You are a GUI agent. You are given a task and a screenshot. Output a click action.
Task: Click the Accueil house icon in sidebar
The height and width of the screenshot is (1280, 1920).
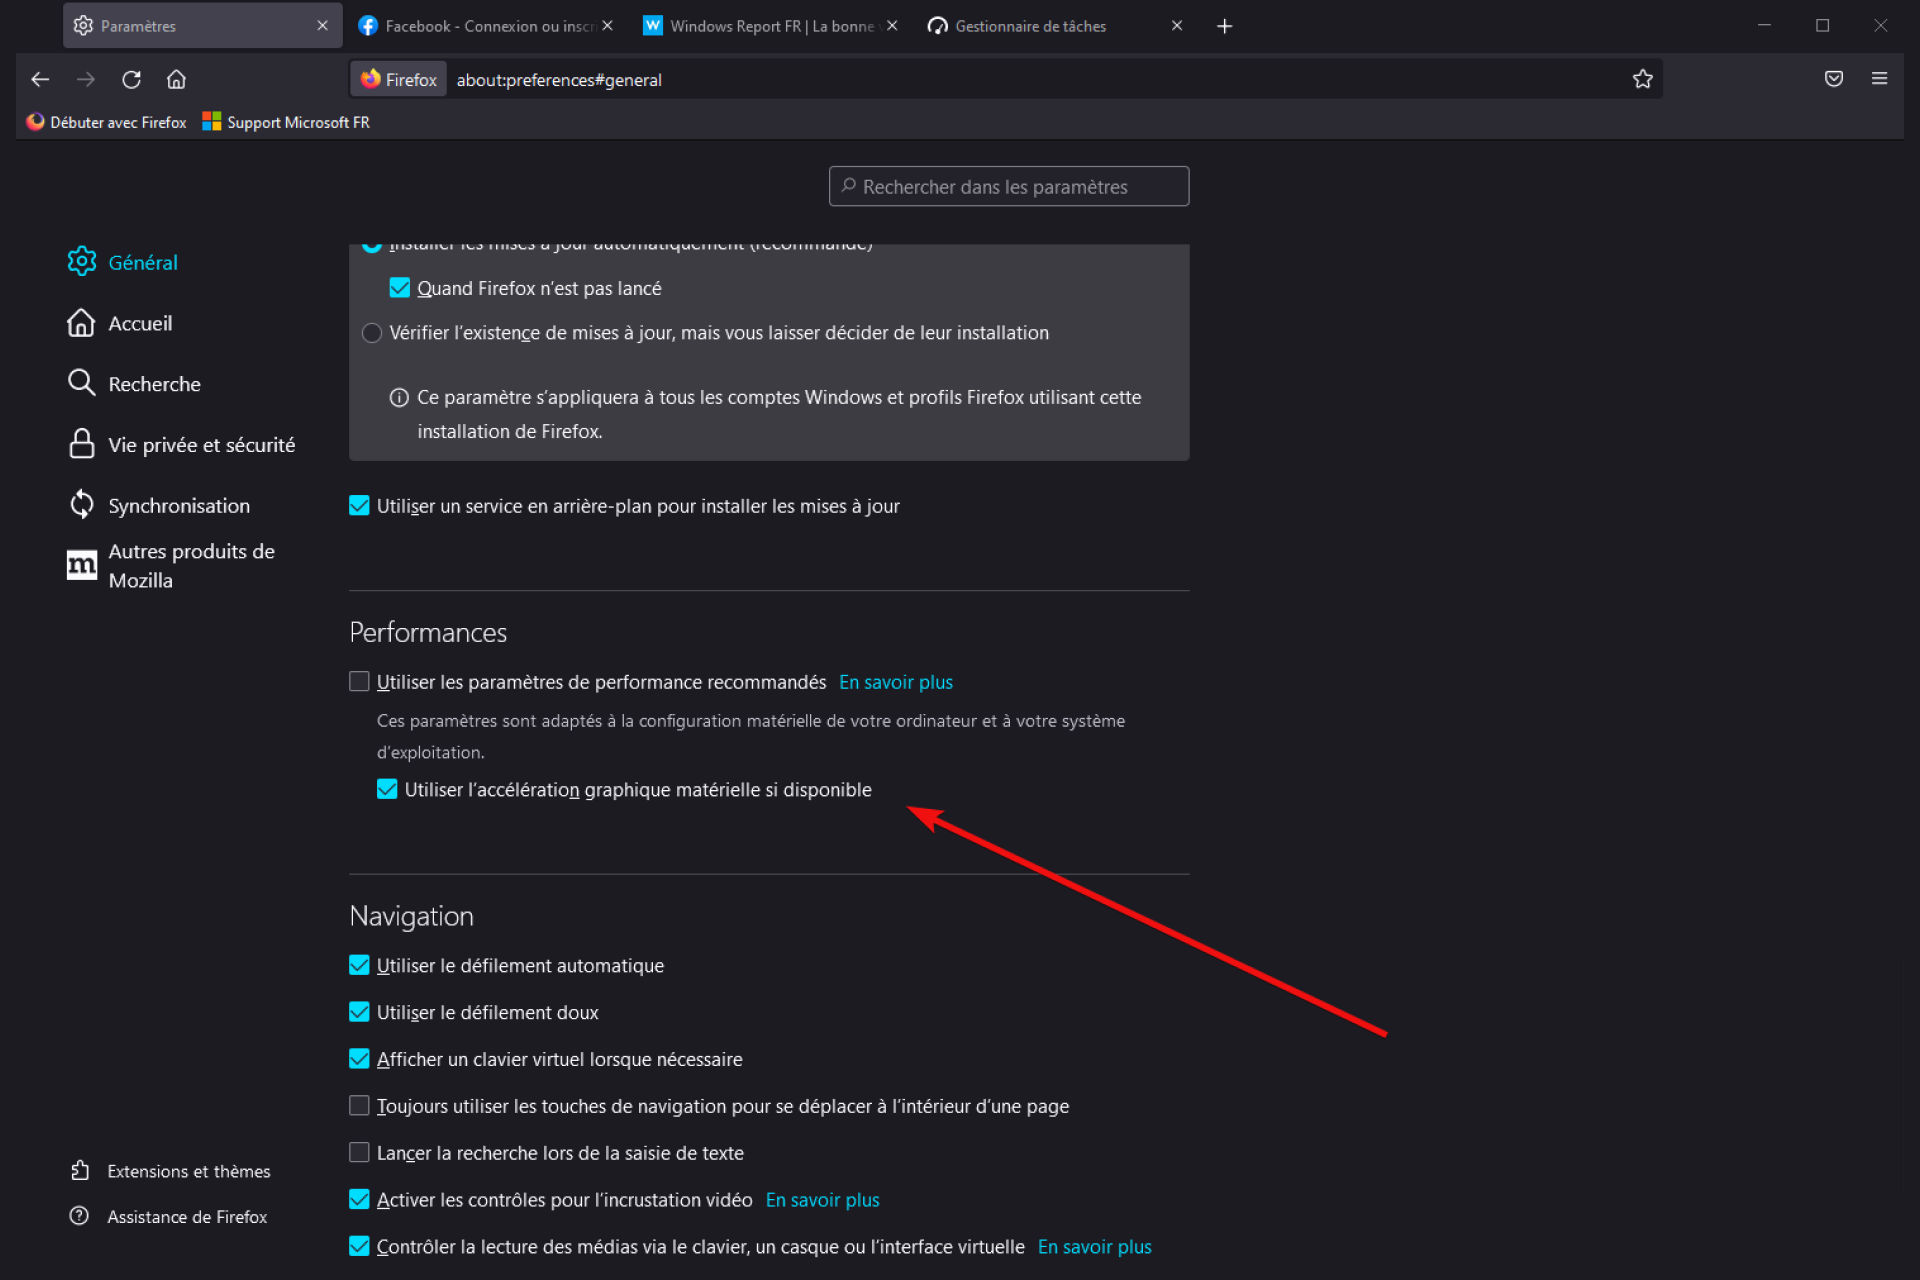pos(81,323)
